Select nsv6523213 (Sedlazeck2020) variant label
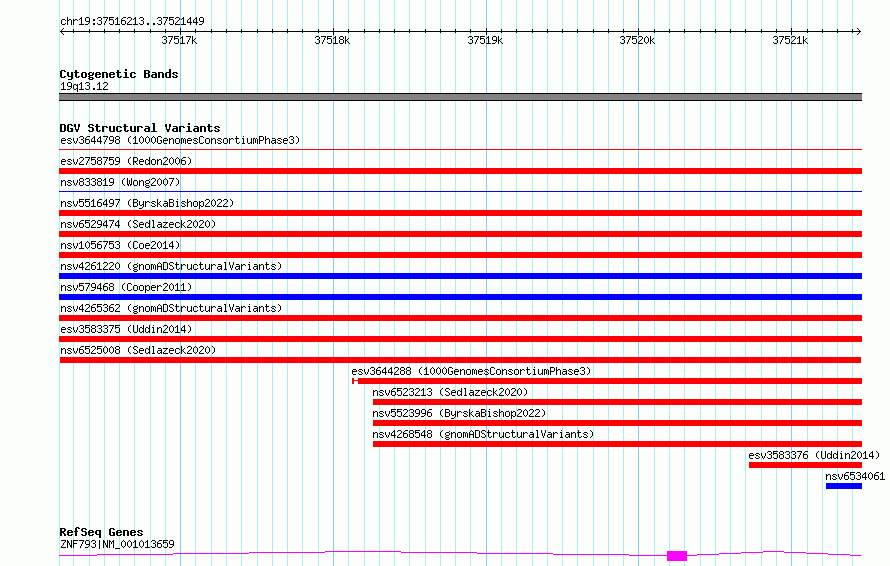This screenshot has width=890, height=566. [x=450, y=392]
